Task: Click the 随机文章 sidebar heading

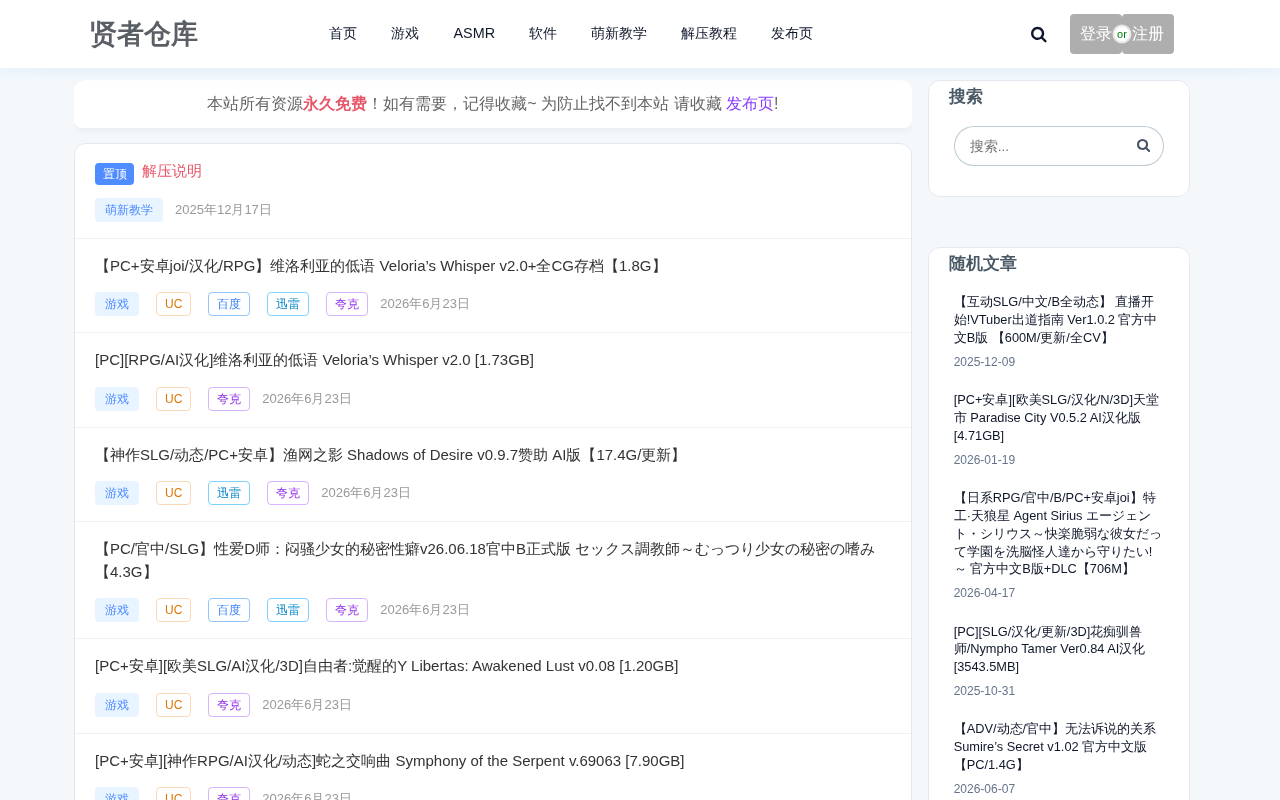Action: tap(983, 264)
